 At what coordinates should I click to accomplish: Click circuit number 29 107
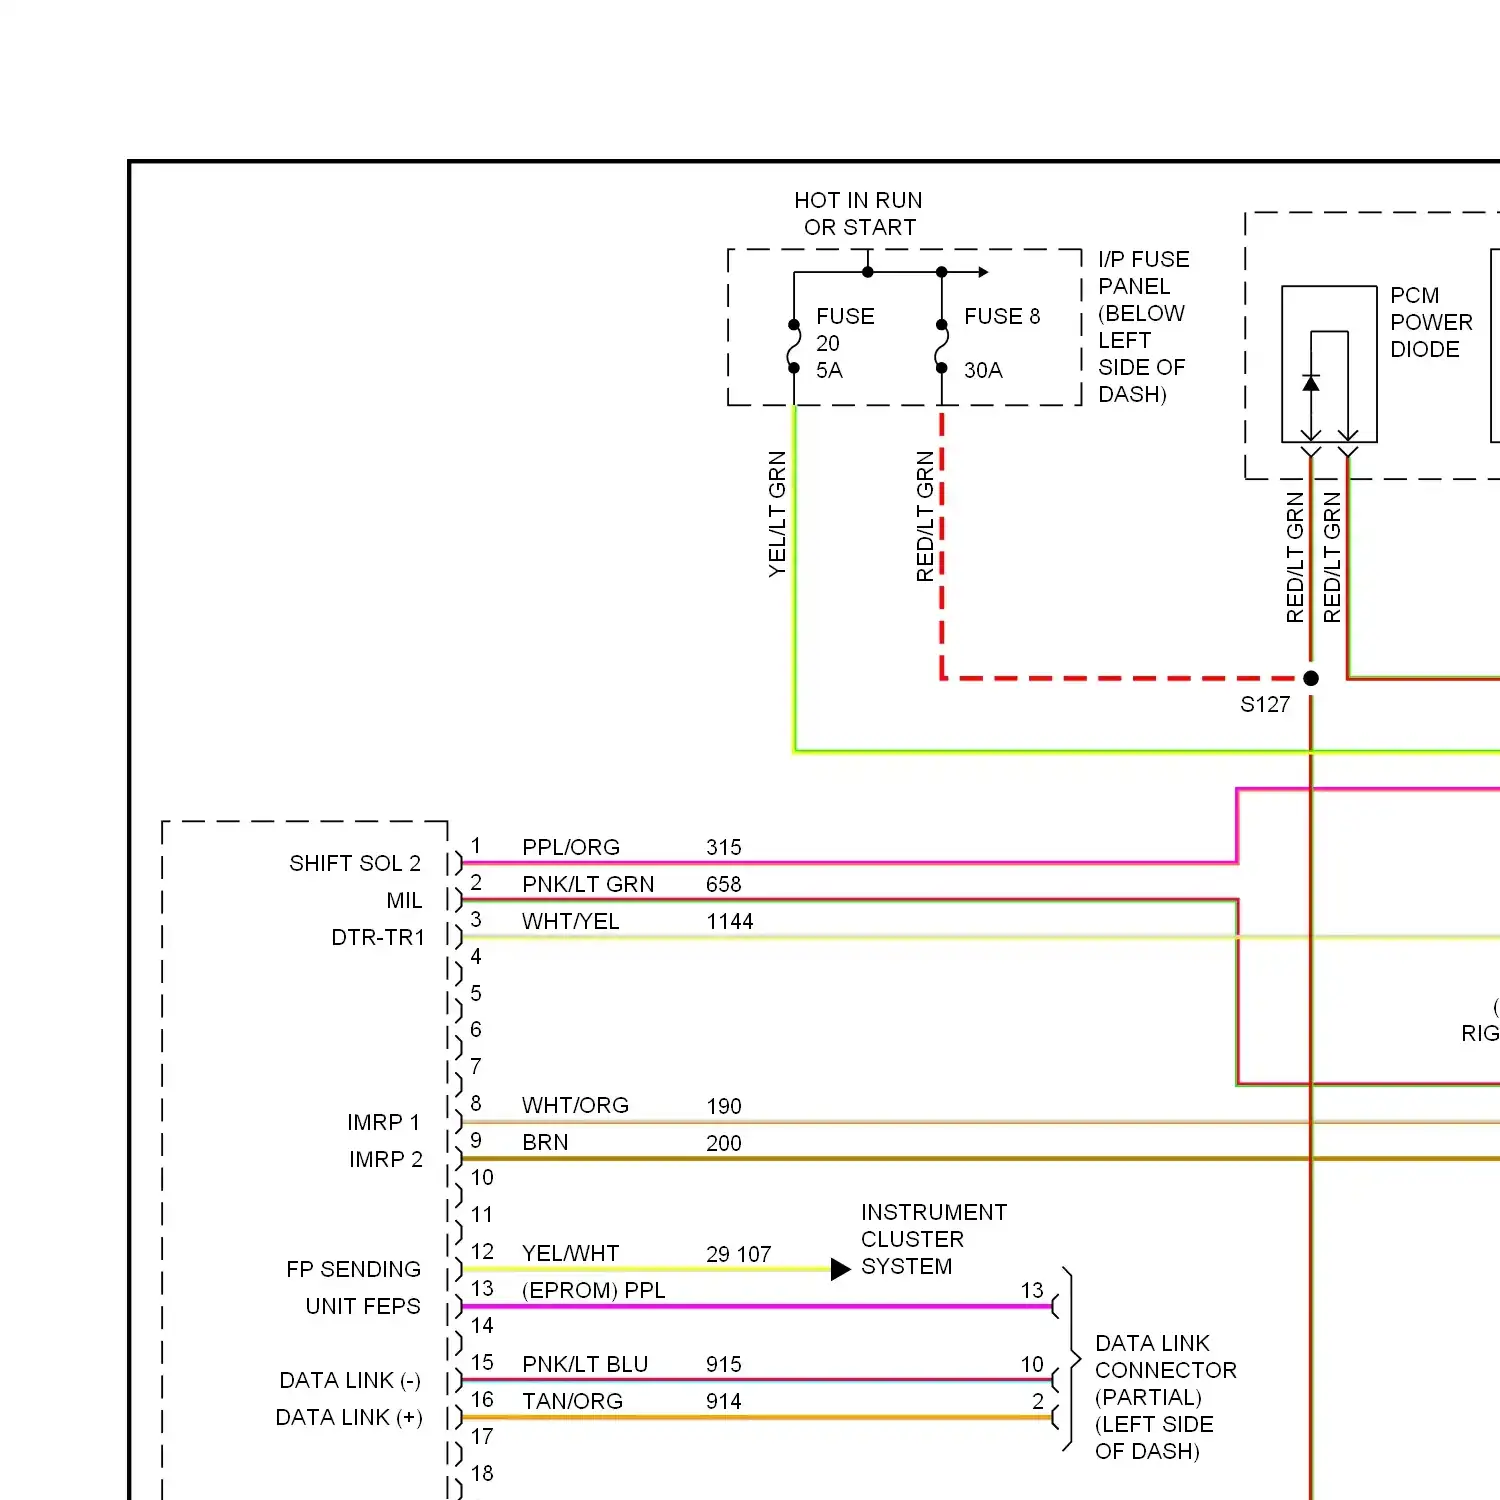[739, 1254]
